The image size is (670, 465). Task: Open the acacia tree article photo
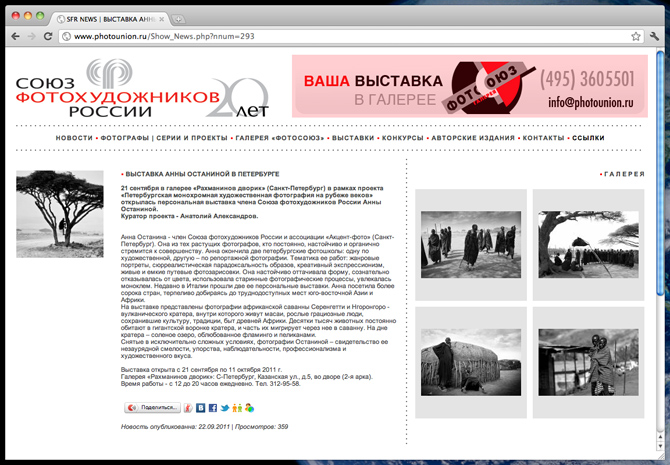point(60,214)
